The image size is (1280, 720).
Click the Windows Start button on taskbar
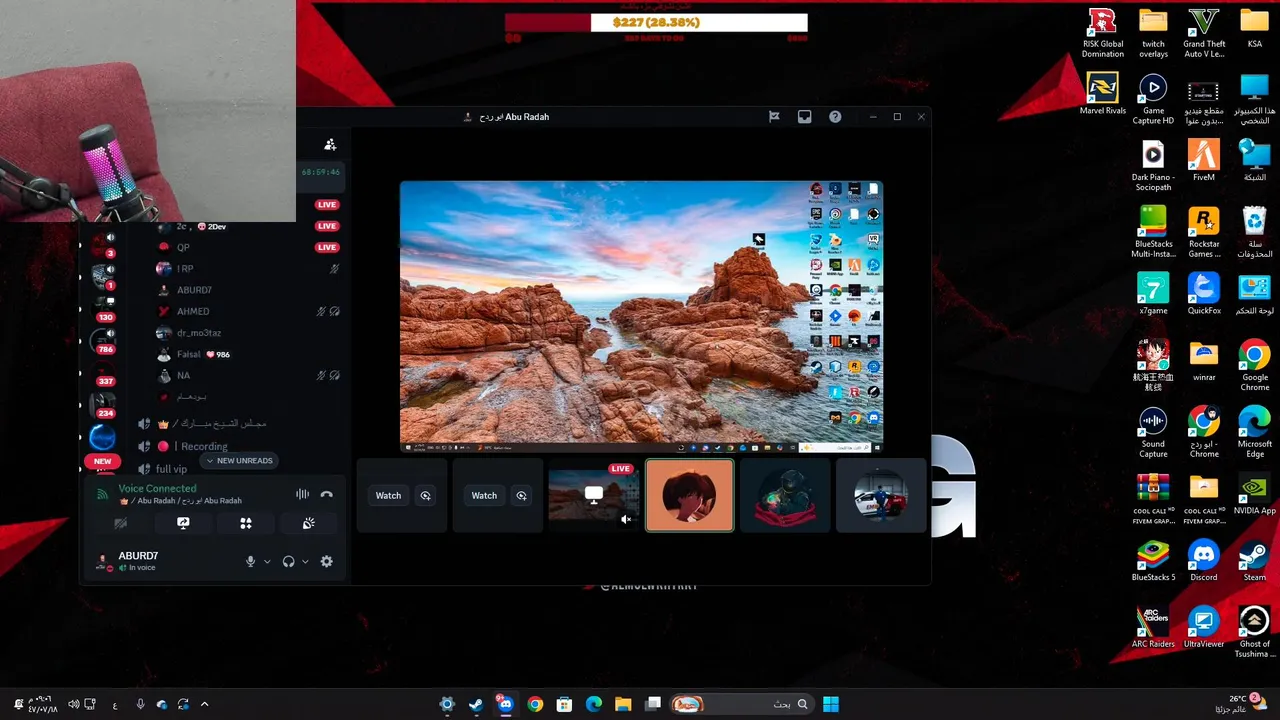point(830,704)
